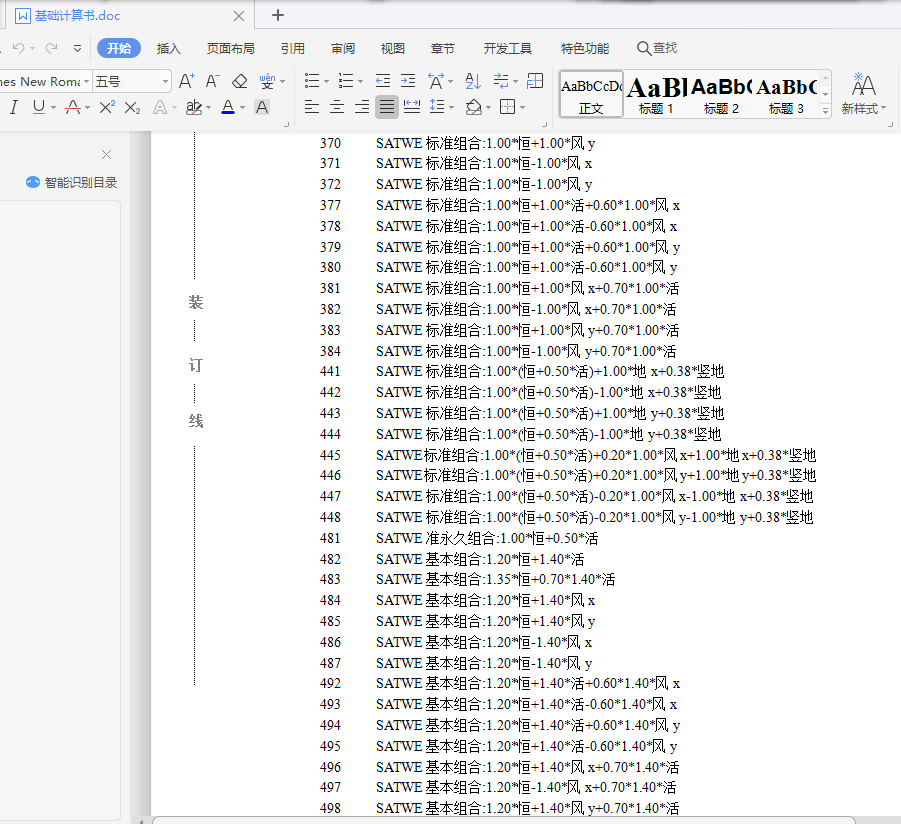Open the 视图 tab
This screenshot has height=824, width=901.
(x=392, y=49)
